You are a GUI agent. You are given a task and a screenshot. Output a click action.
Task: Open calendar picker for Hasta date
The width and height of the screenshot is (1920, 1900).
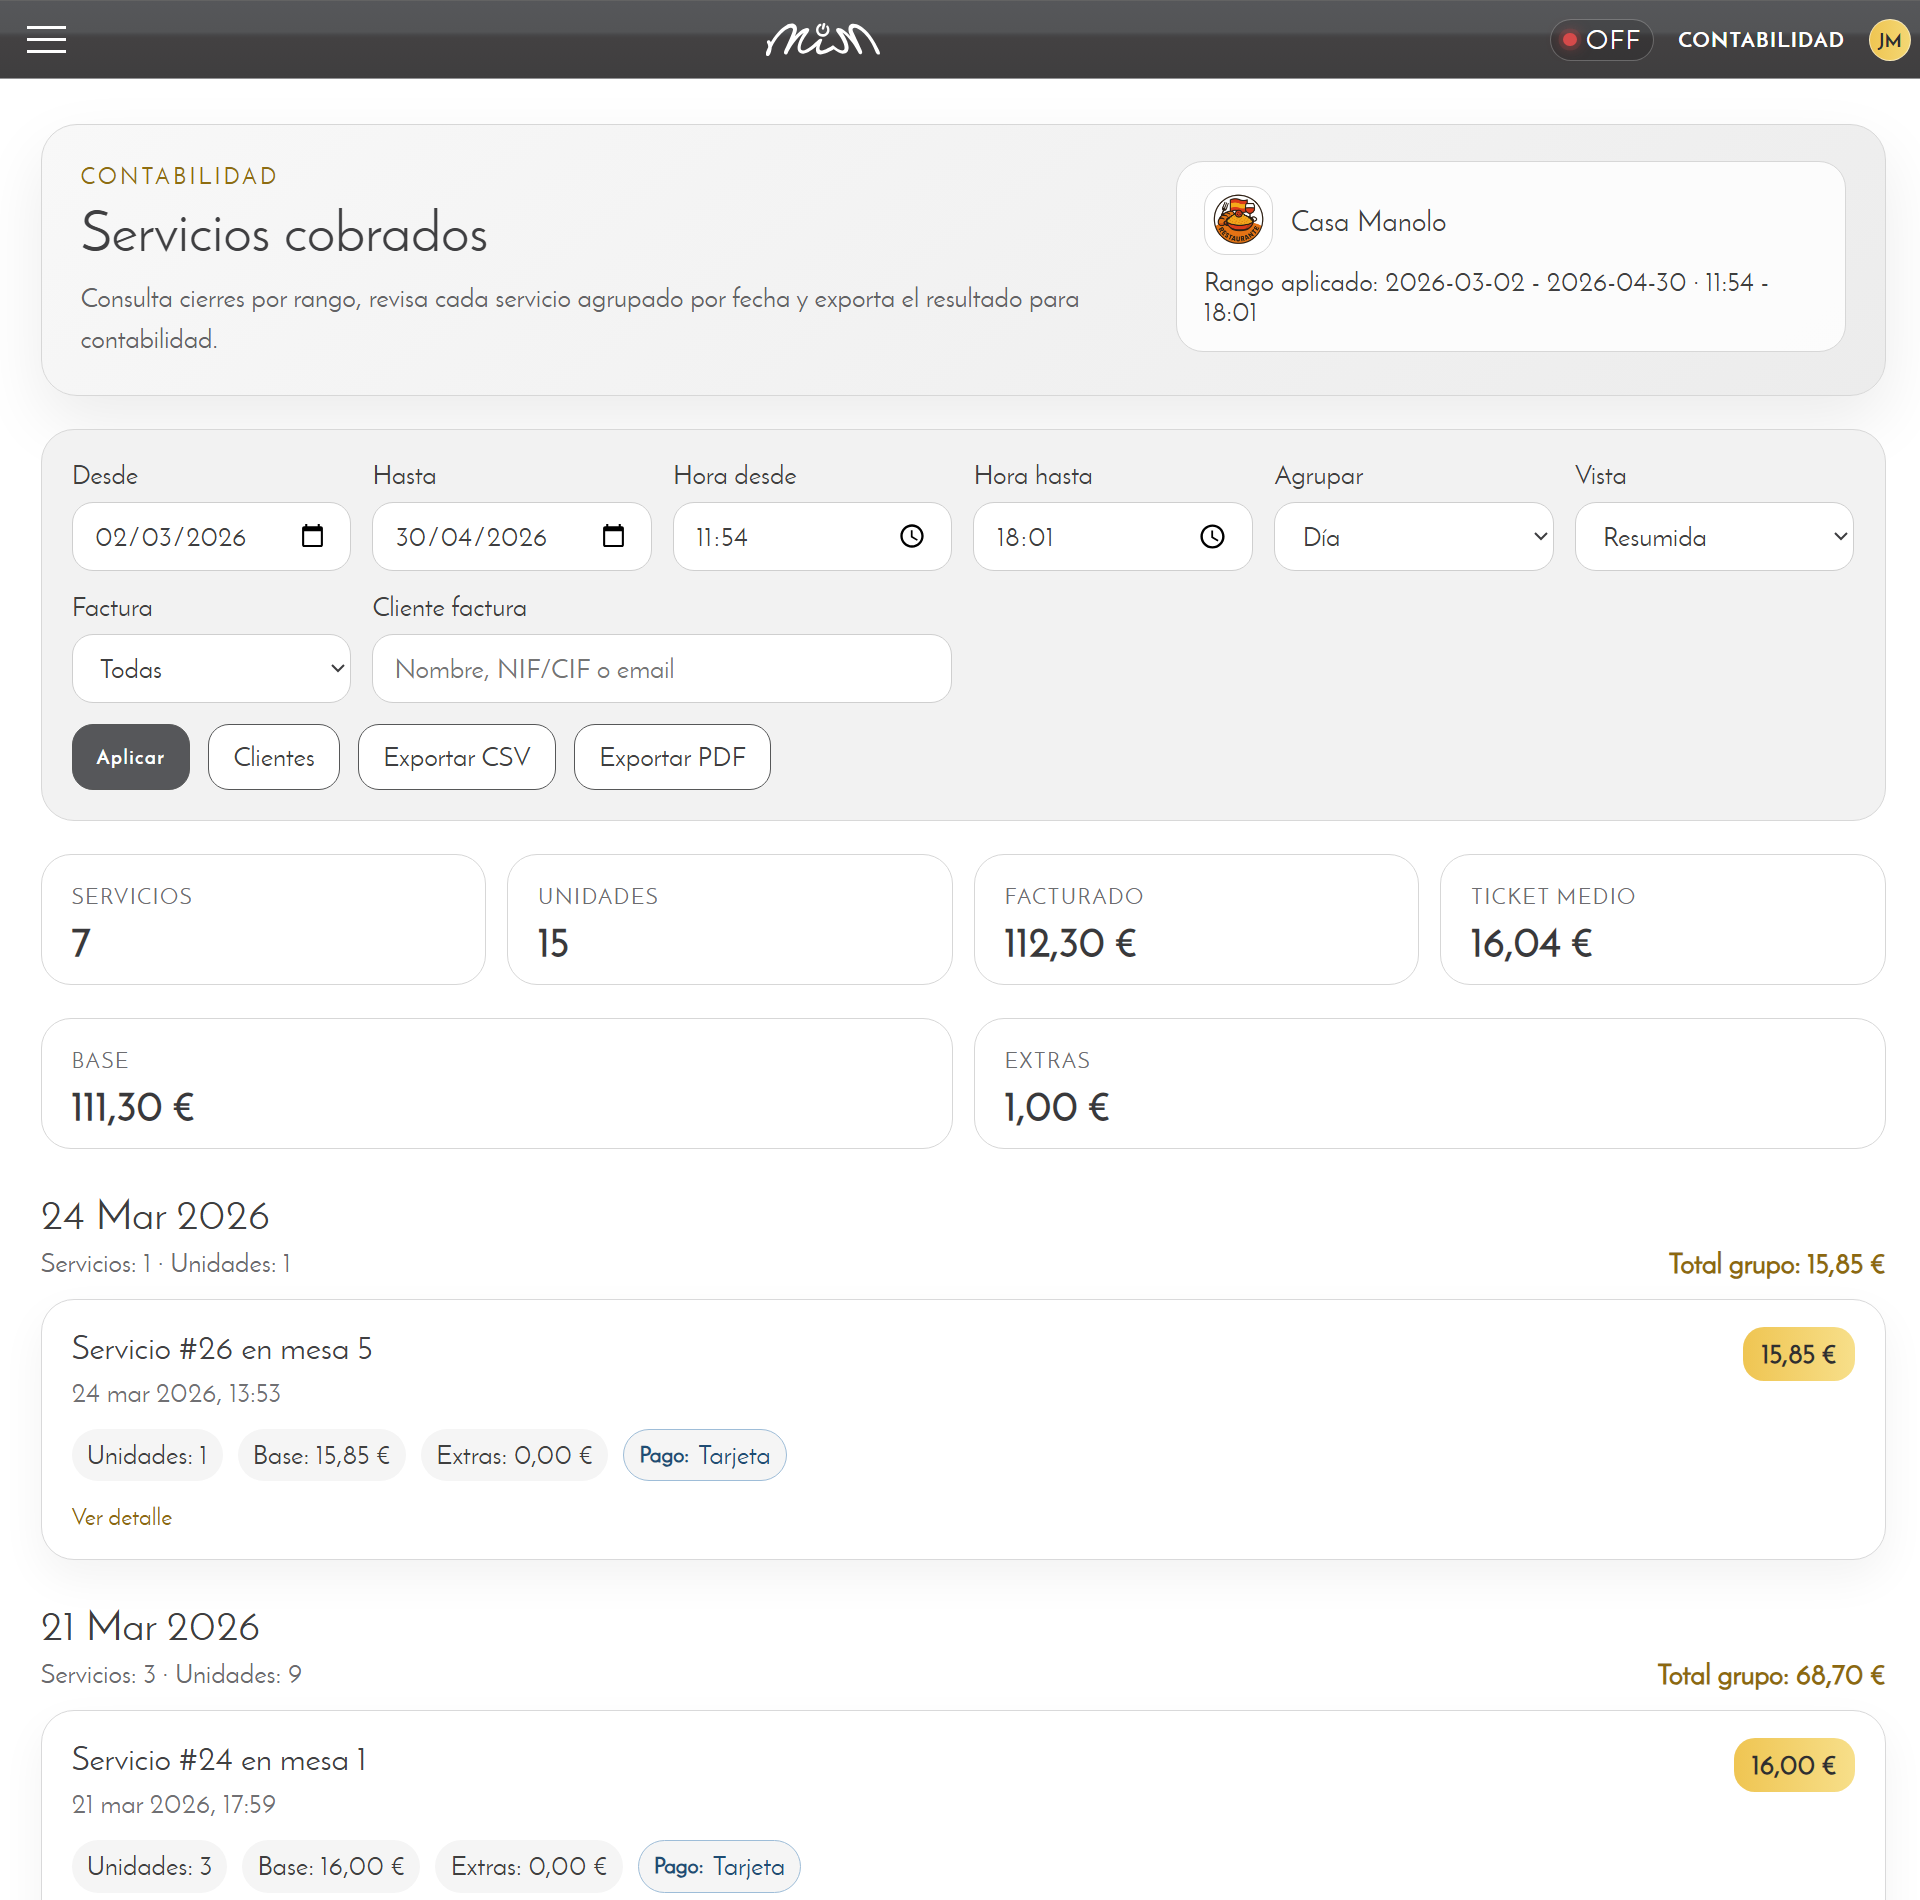pos(613,536)
